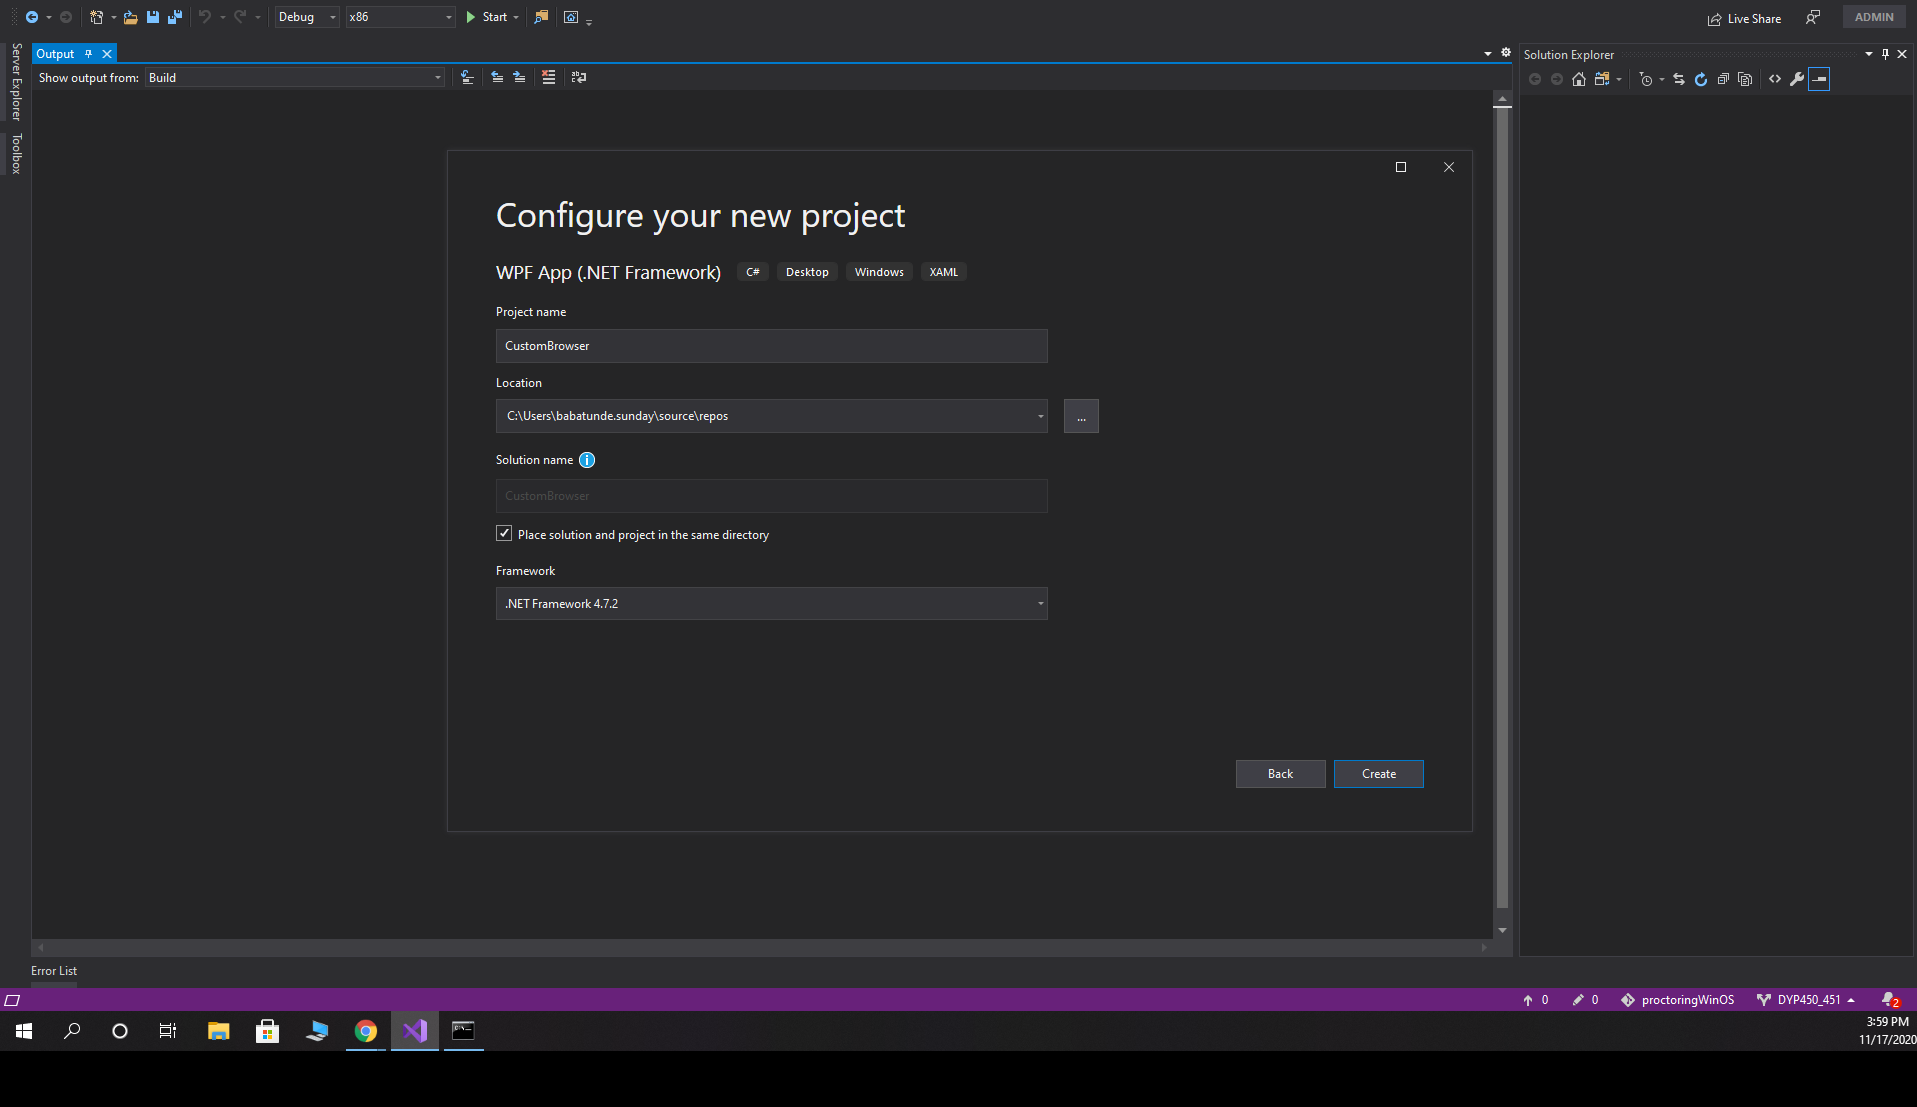This screenshot has width=1917, height=1107.
Task: Click the Clear All output icon
Action: [x=548, y=77]
